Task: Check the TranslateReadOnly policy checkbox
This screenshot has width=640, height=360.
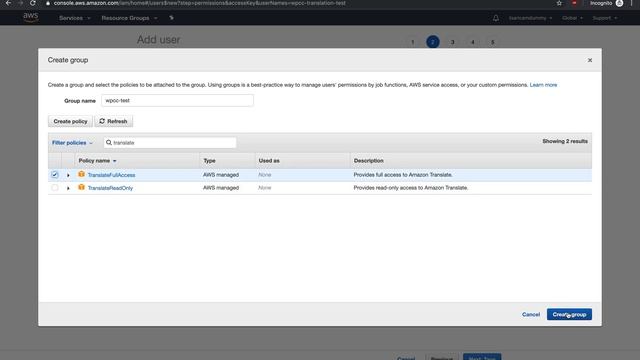Action: [55, 188]
